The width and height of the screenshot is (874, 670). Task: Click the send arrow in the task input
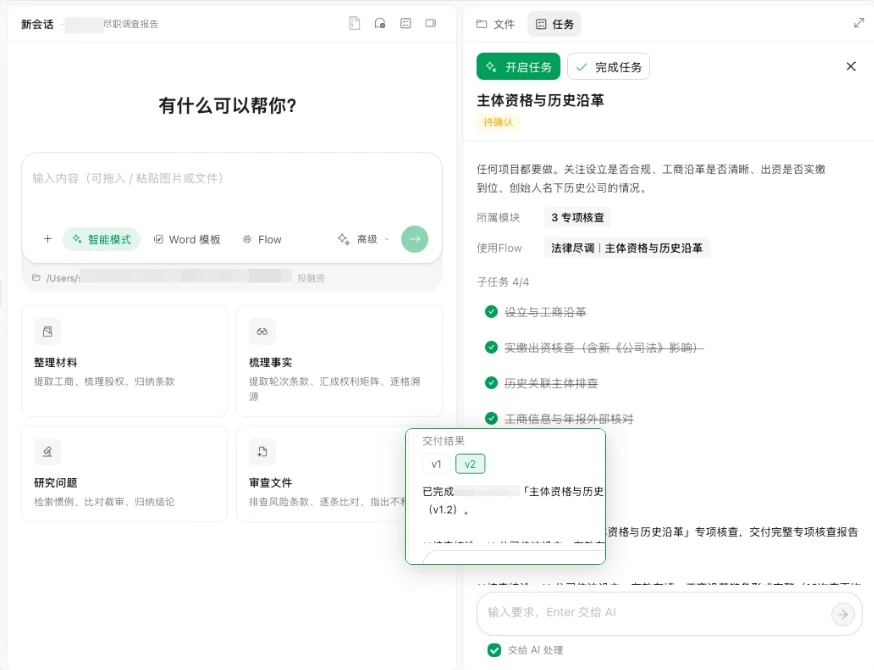[x=843, y=614]
